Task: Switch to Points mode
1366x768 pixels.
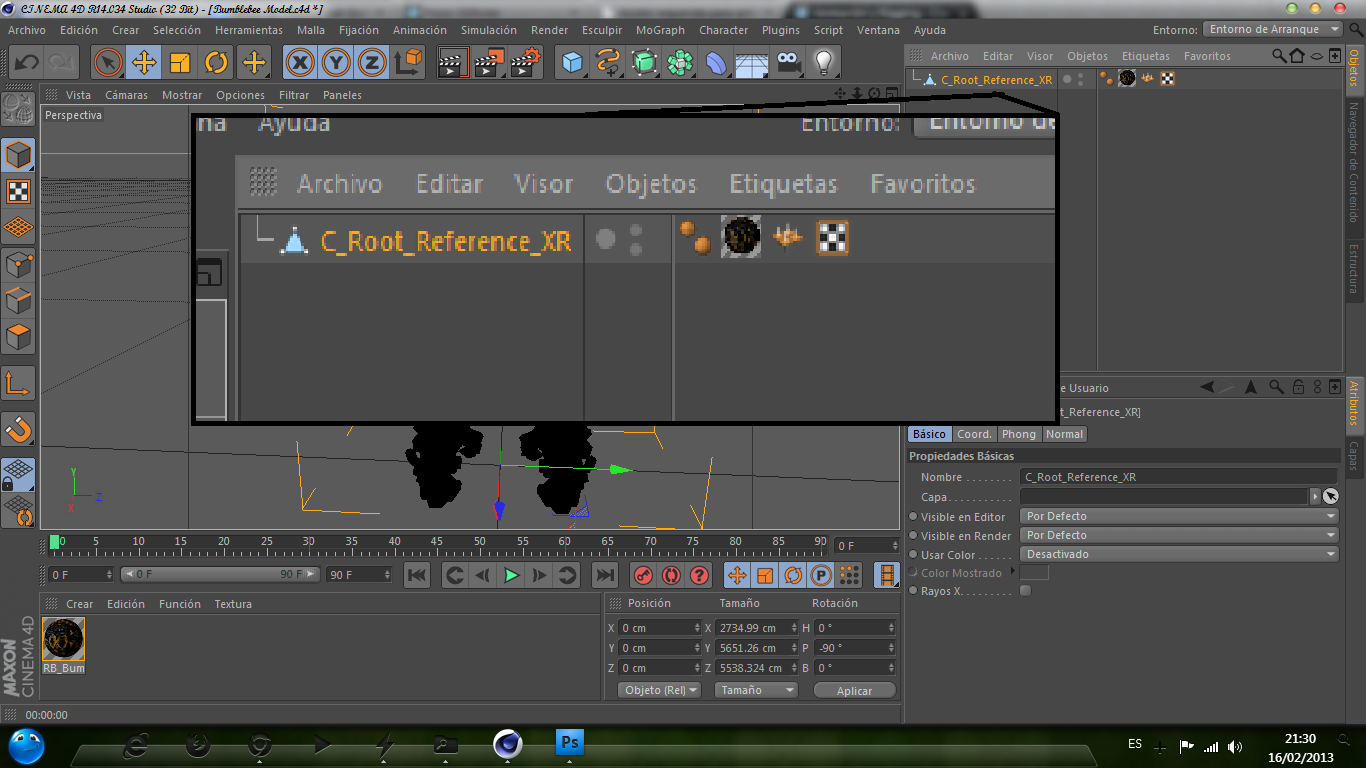Action: point(19,265)
